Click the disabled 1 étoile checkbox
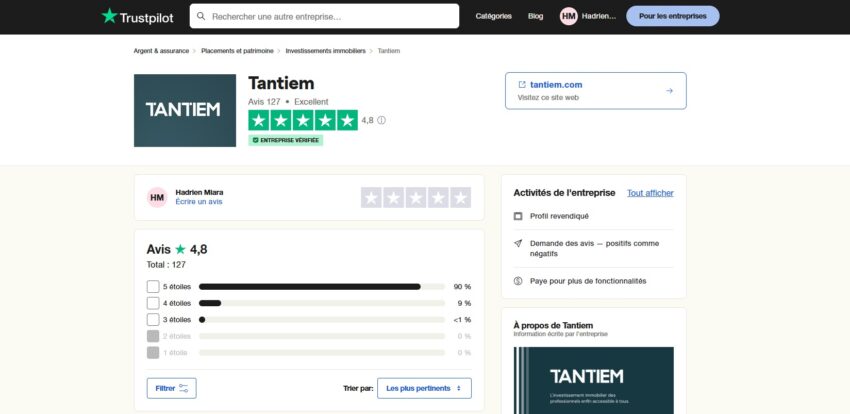This screenshot has height=414, width=850. point(153,353)
